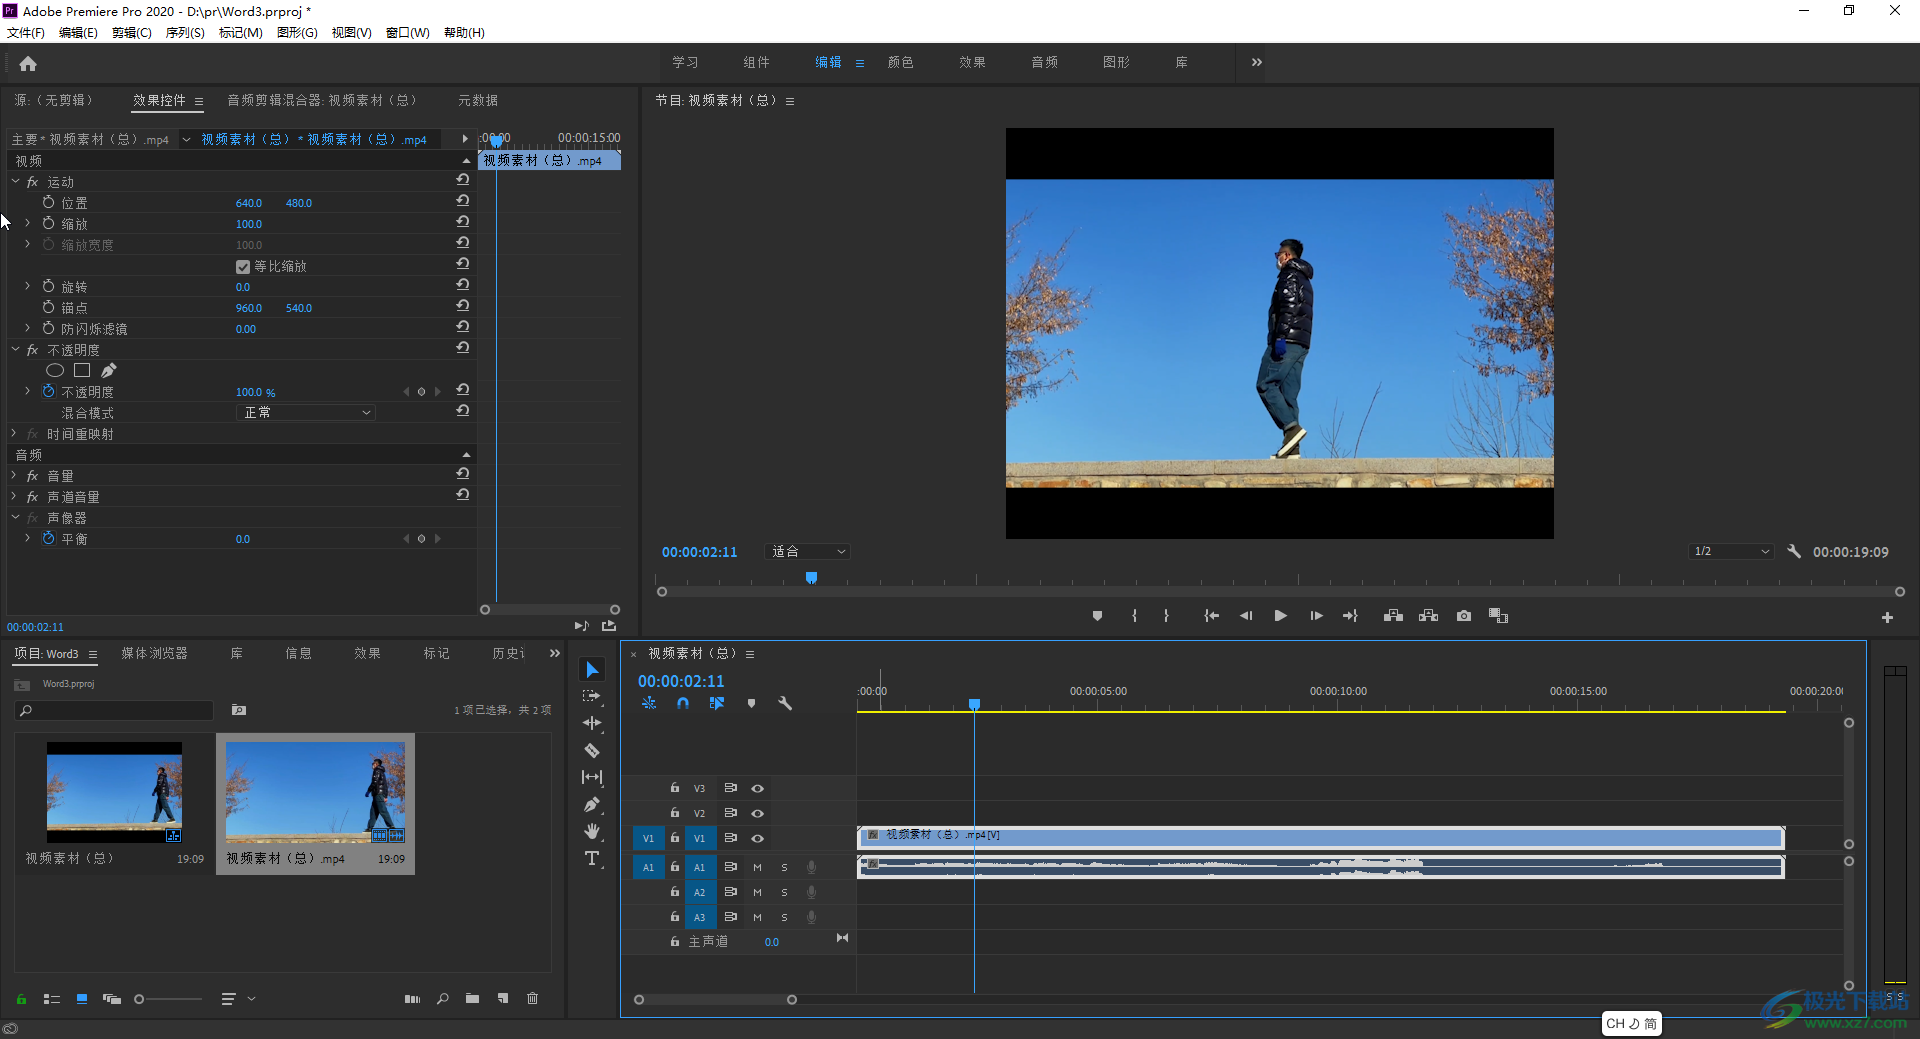Select the Razor tool
Viewport: 1920px width, 1039px height.
592,750
